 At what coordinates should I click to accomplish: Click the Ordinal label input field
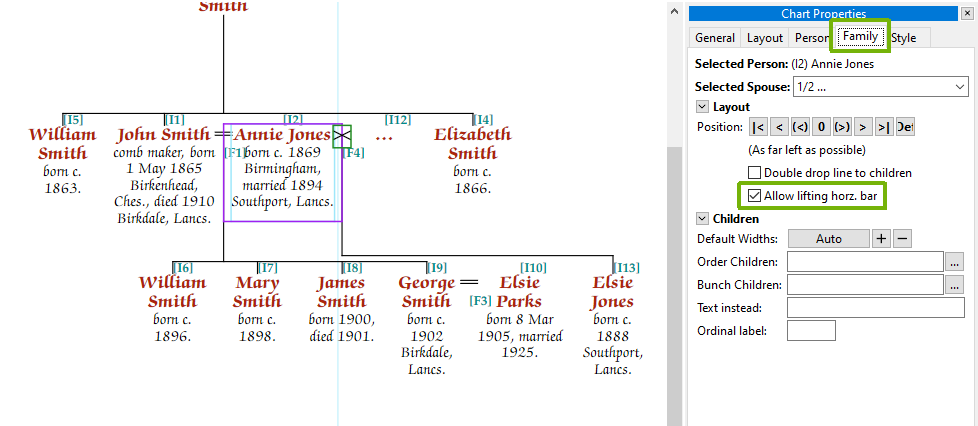[810, 331]
